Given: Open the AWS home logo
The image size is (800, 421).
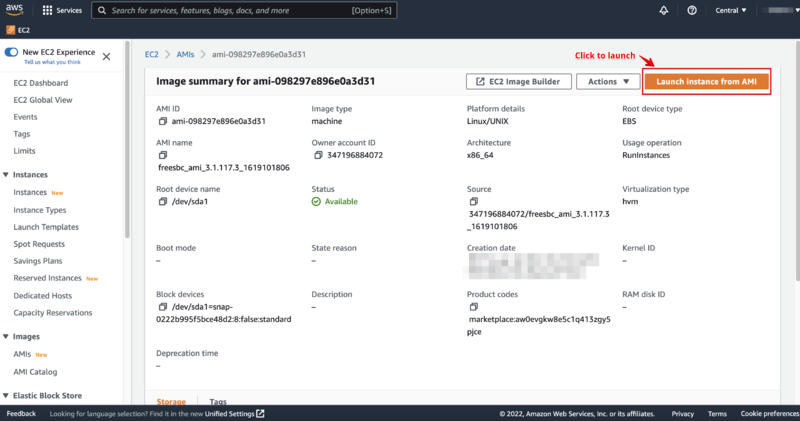Looking at the screenshot, I should 14,10.
